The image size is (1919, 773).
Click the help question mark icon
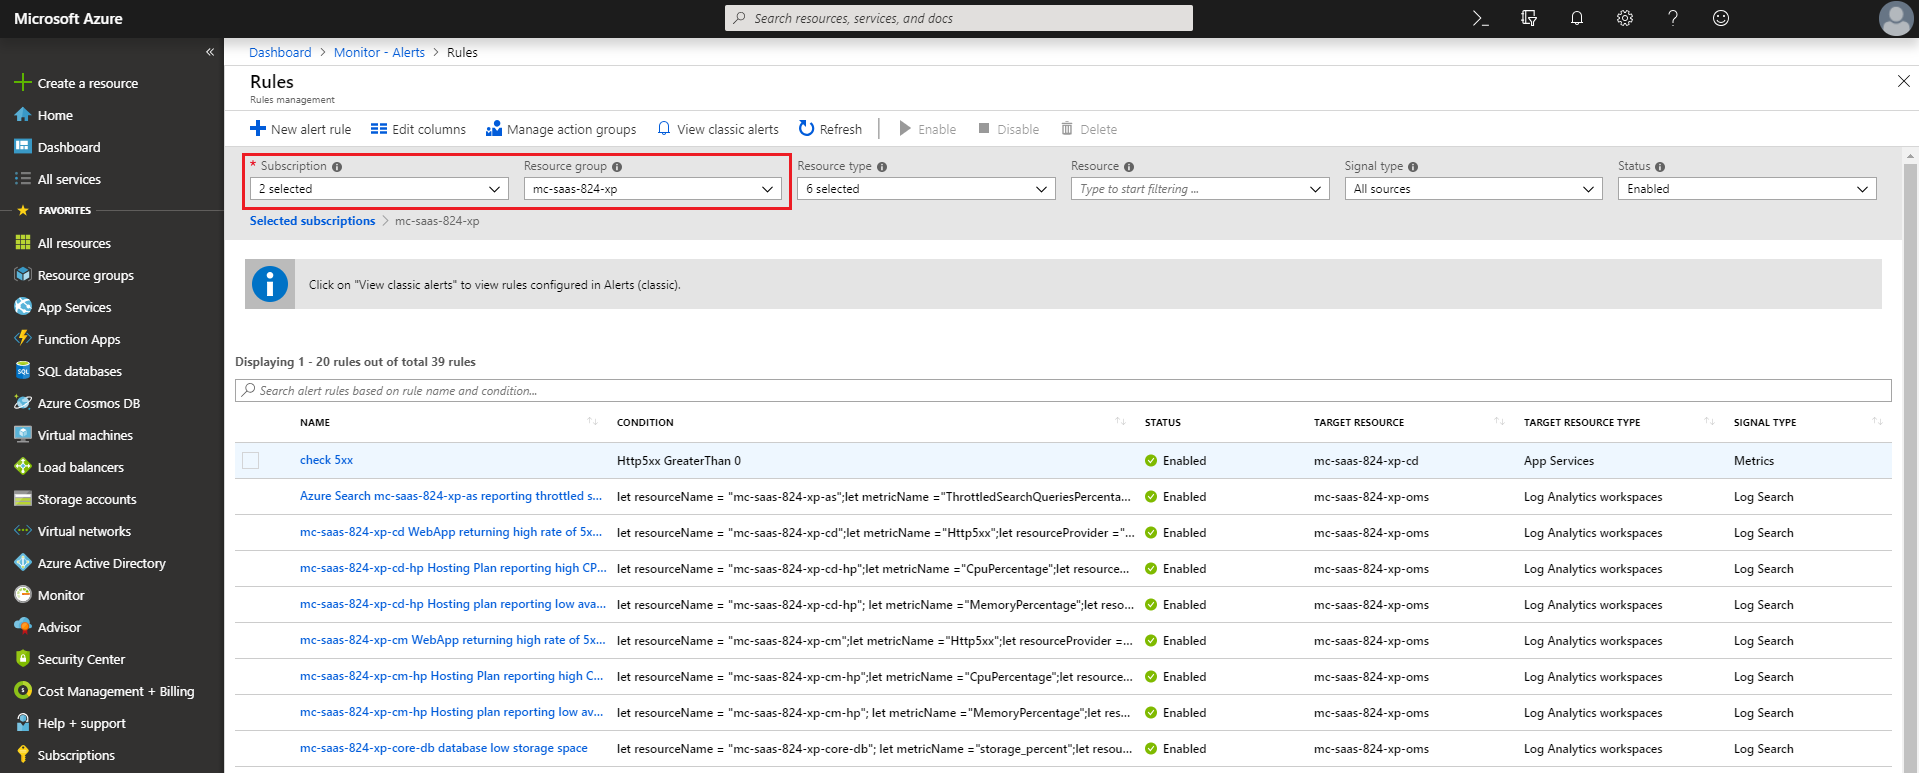tap(1673, 18)
